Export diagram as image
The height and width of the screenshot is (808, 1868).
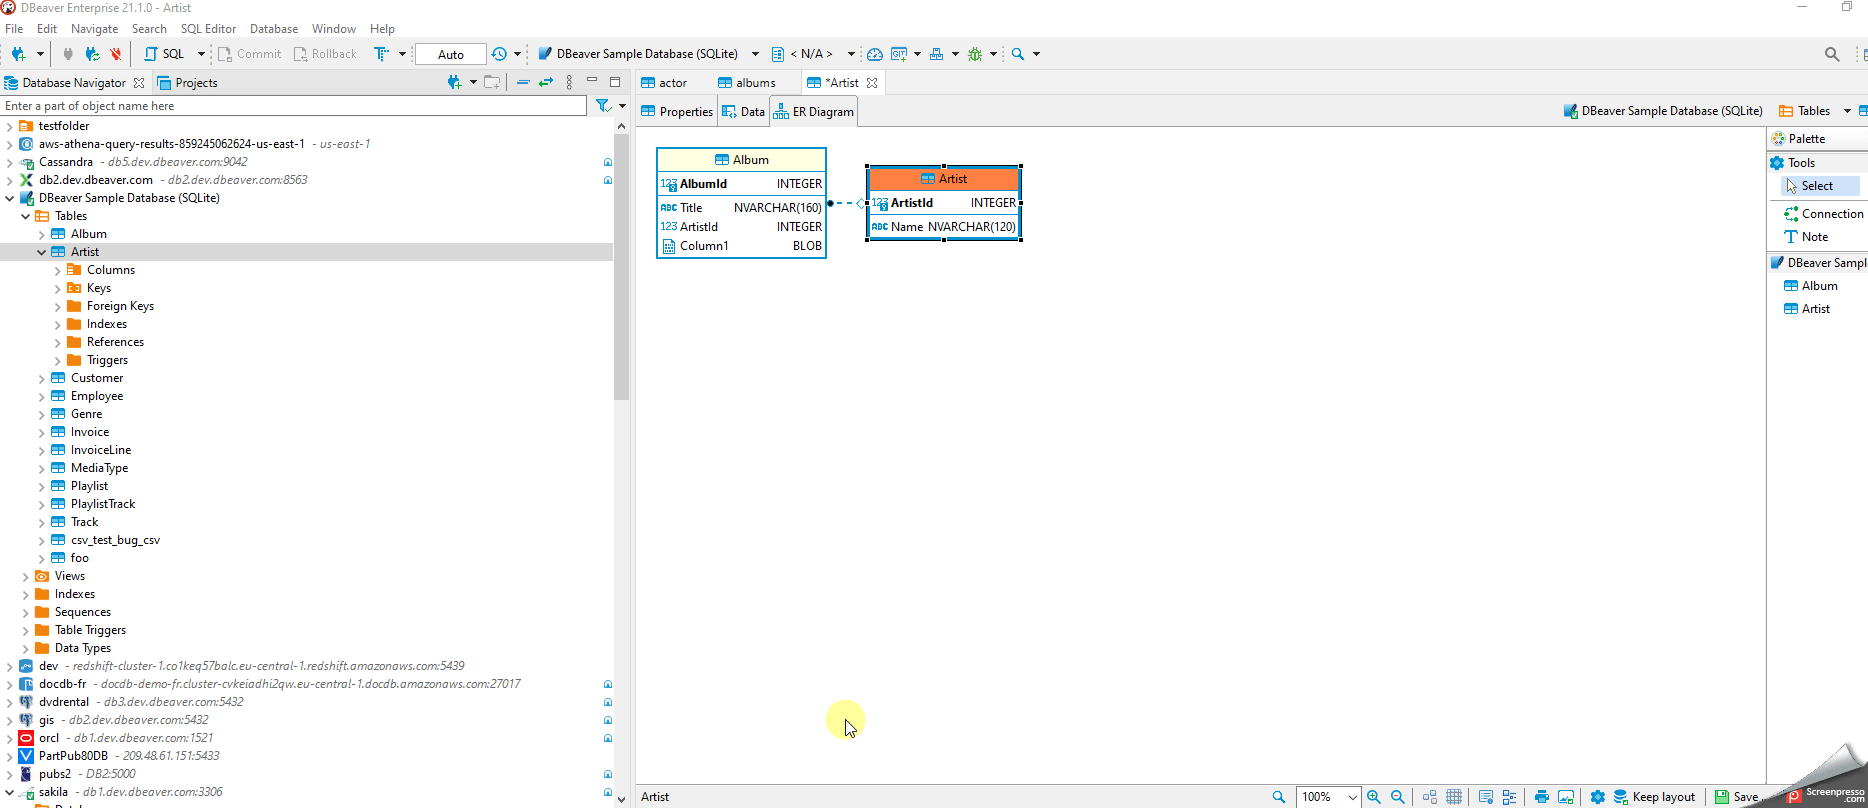coord(1566,797)
